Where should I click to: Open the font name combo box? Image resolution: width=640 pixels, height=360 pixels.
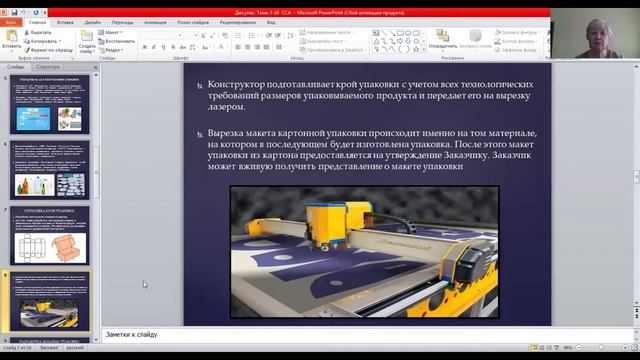[x=161, y=36]
